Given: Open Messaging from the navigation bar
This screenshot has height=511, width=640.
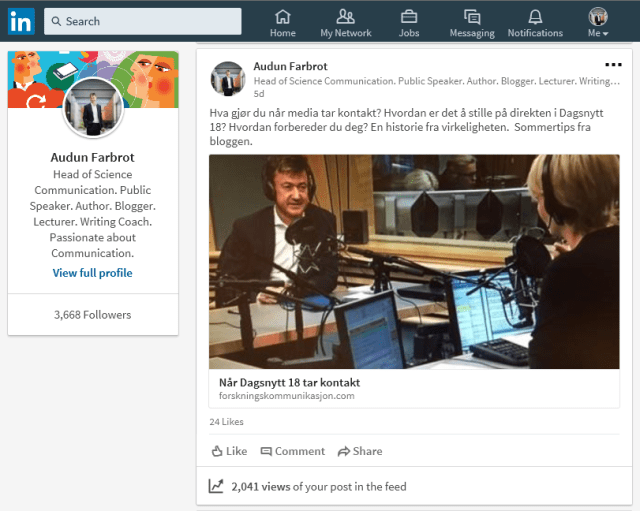Looking at the screenshot, I should 472,24.
